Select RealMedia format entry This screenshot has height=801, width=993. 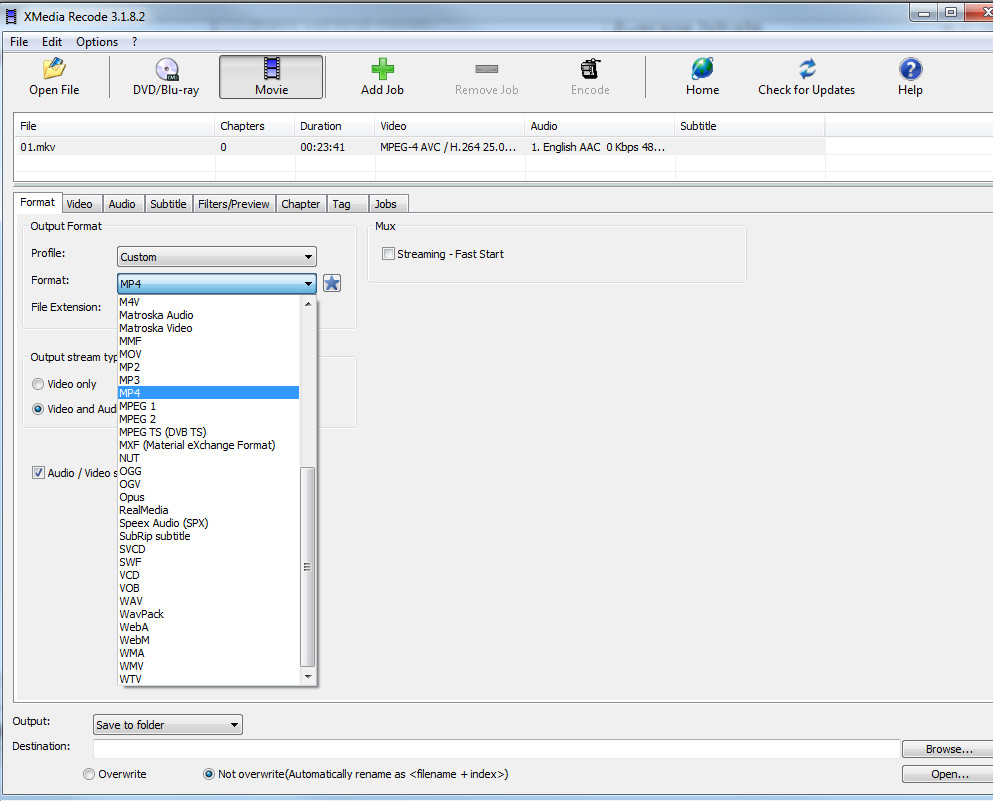[x=208, y=510]
